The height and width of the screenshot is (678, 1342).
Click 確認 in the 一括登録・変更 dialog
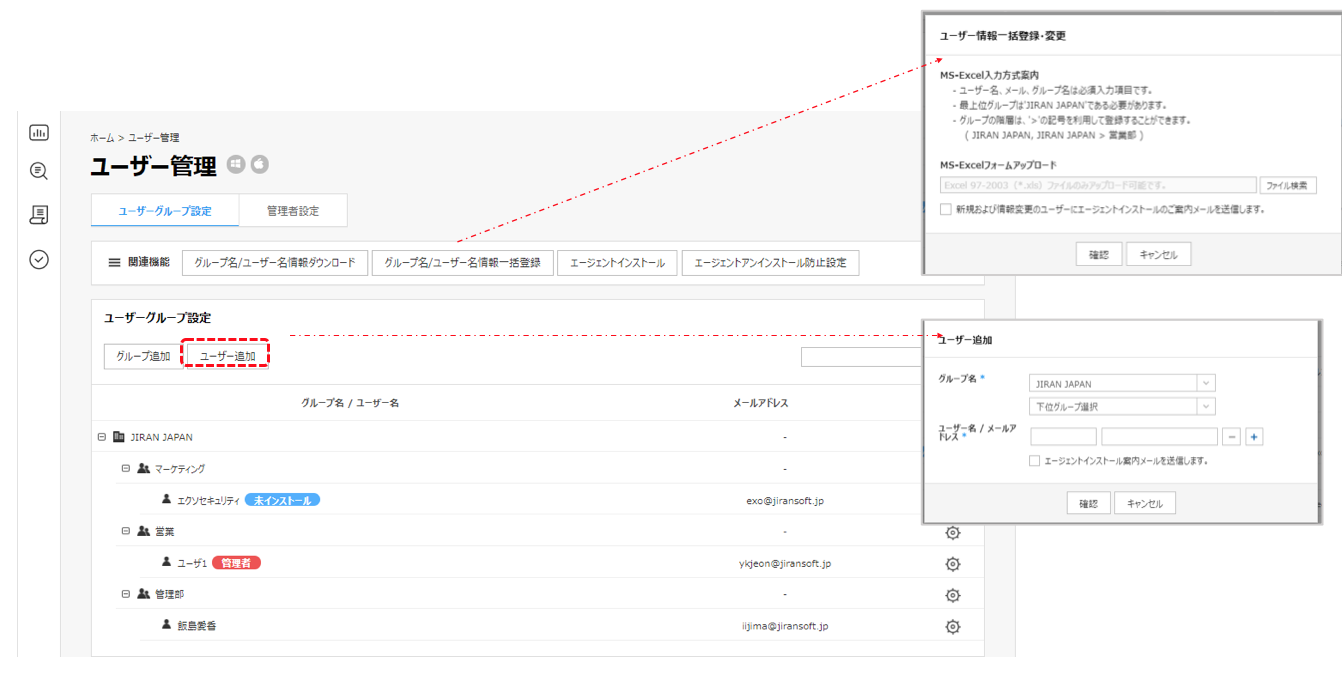[1099, 255]
